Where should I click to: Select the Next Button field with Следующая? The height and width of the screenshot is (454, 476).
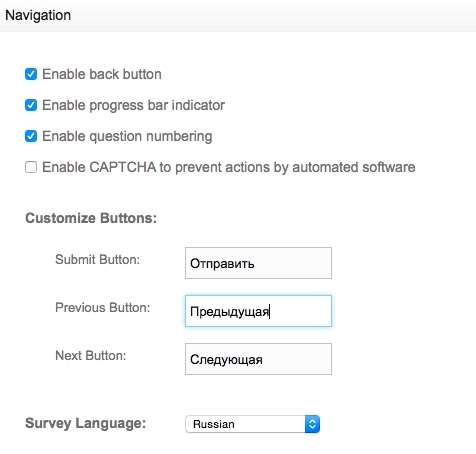[258, 359]
